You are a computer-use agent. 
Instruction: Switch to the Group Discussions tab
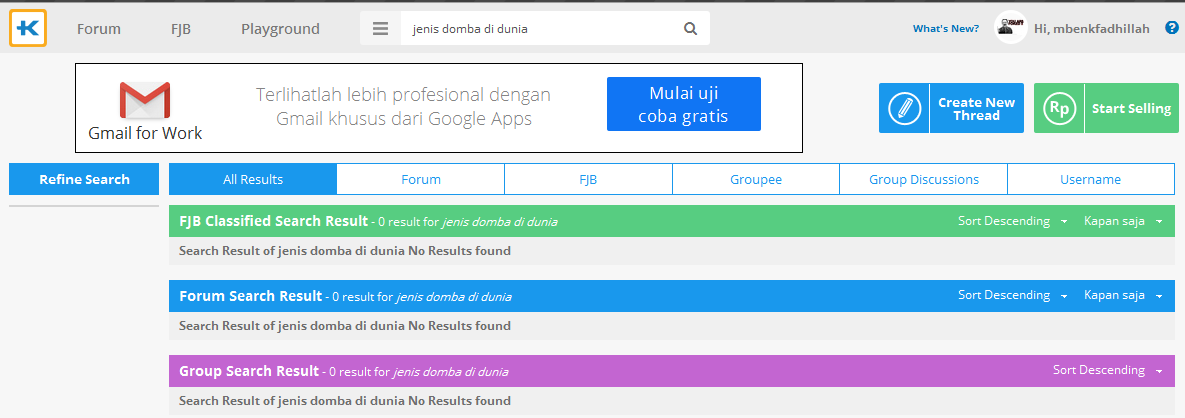[x=924, y=179]
